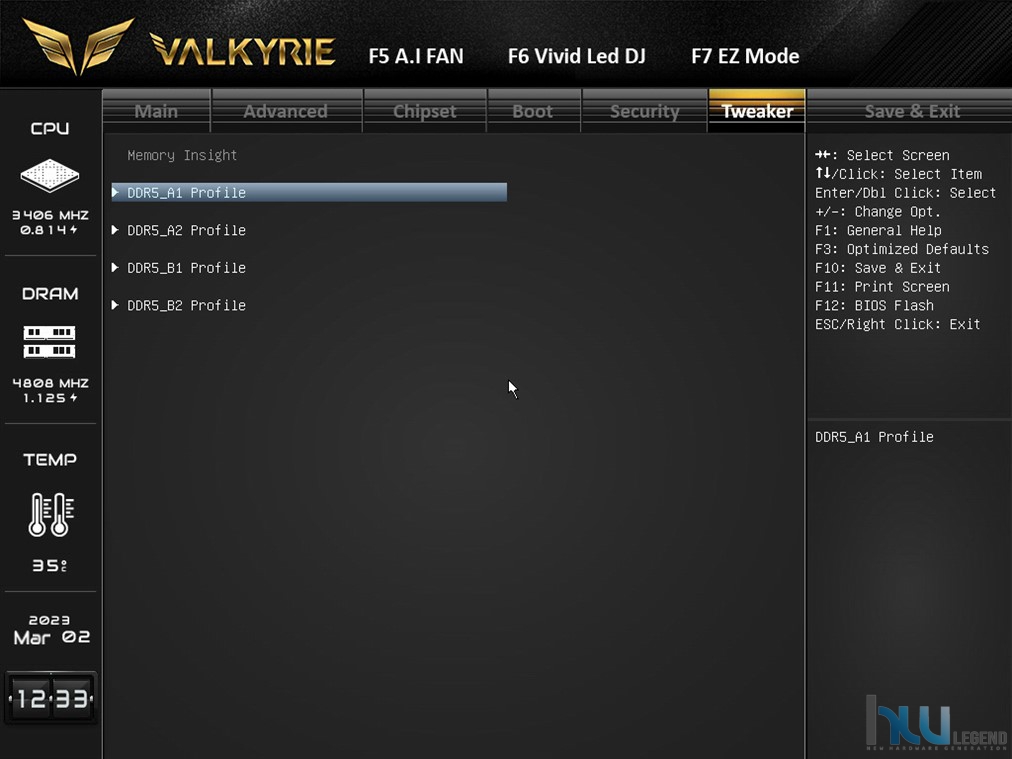This screenshot has width=1012, height=759.
Task: Open F6 Vivid Led DJ
Action: click(x=577, y=56)
